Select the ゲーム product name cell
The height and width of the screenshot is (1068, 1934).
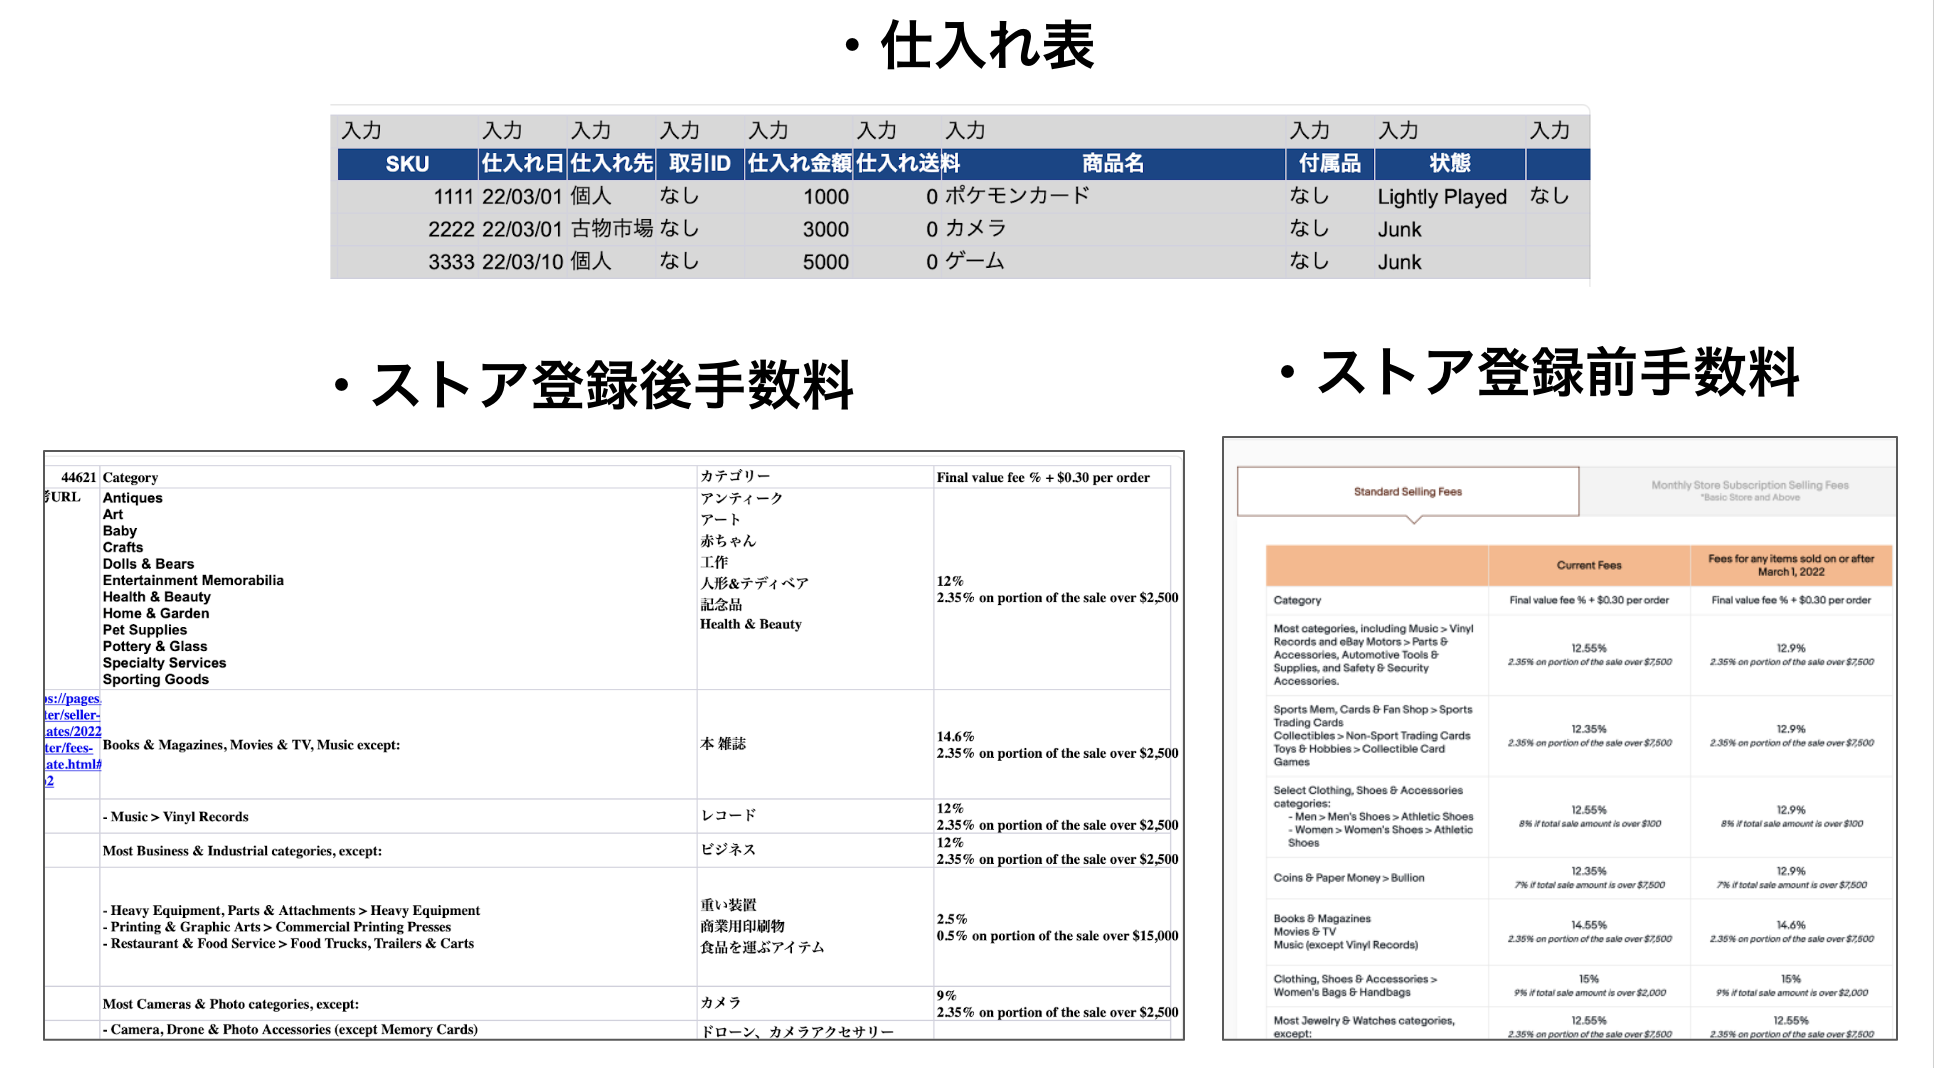(1112, 262)
